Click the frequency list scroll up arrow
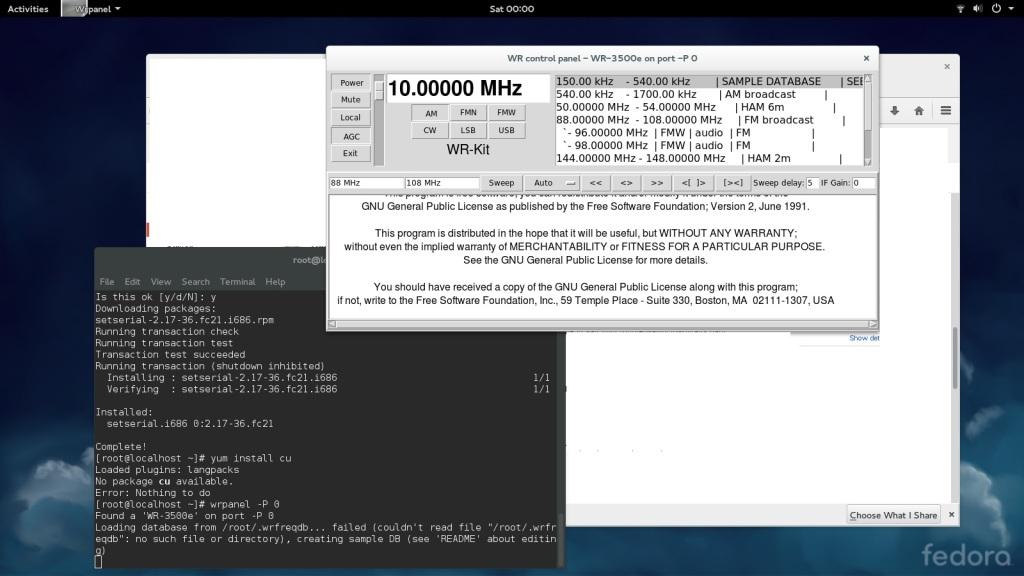Image resolution: width=1024 pixels, height=576 pixels. [x=868, y=78]
